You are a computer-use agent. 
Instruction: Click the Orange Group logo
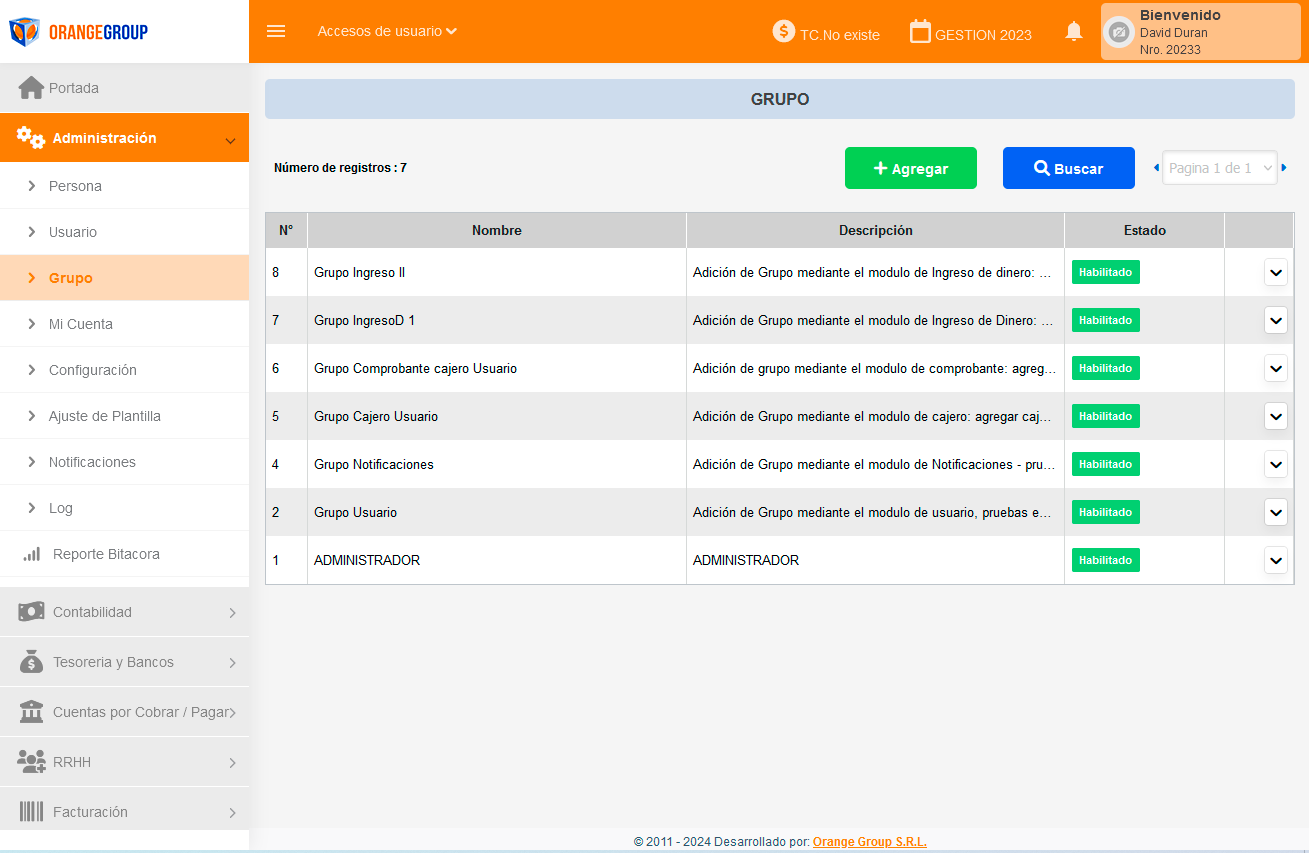point(78,32)
